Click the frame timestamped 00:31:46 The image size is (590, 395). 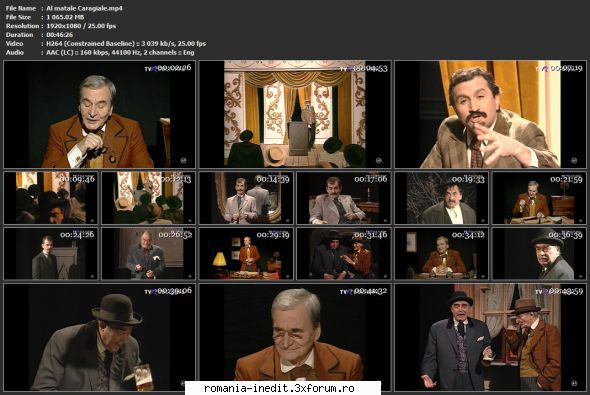tap(344, 254)
